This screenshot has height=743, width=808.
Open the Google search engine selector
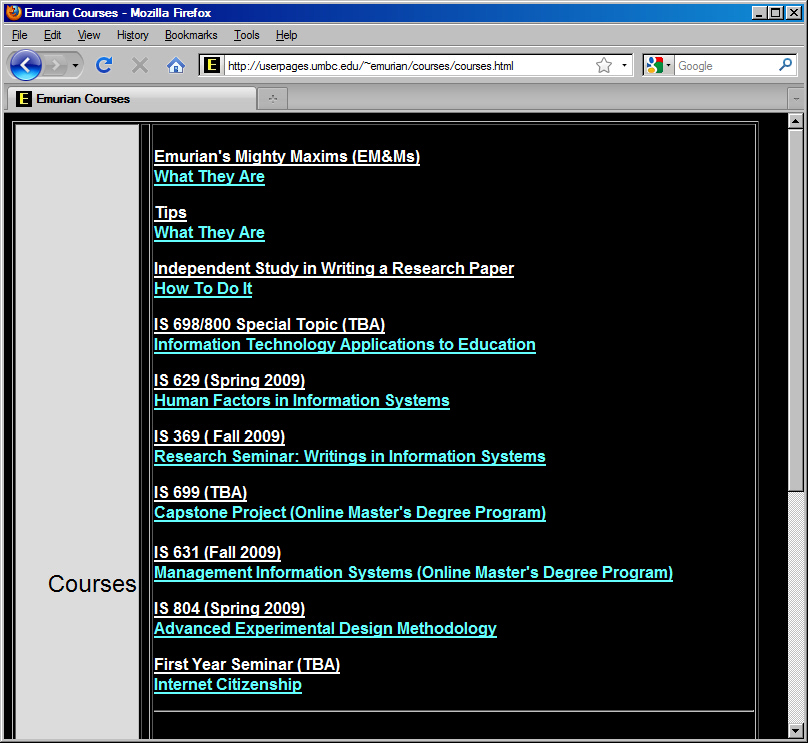pos(659,65)
